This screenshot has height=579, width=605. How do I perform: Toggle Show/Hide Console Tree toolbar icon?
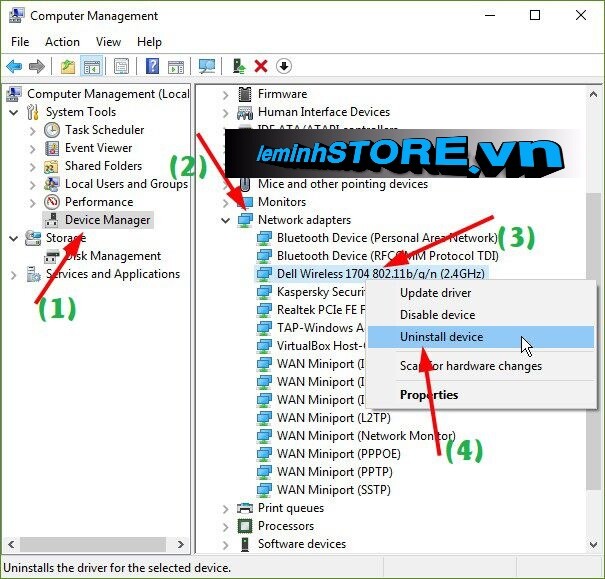(92, 66)
